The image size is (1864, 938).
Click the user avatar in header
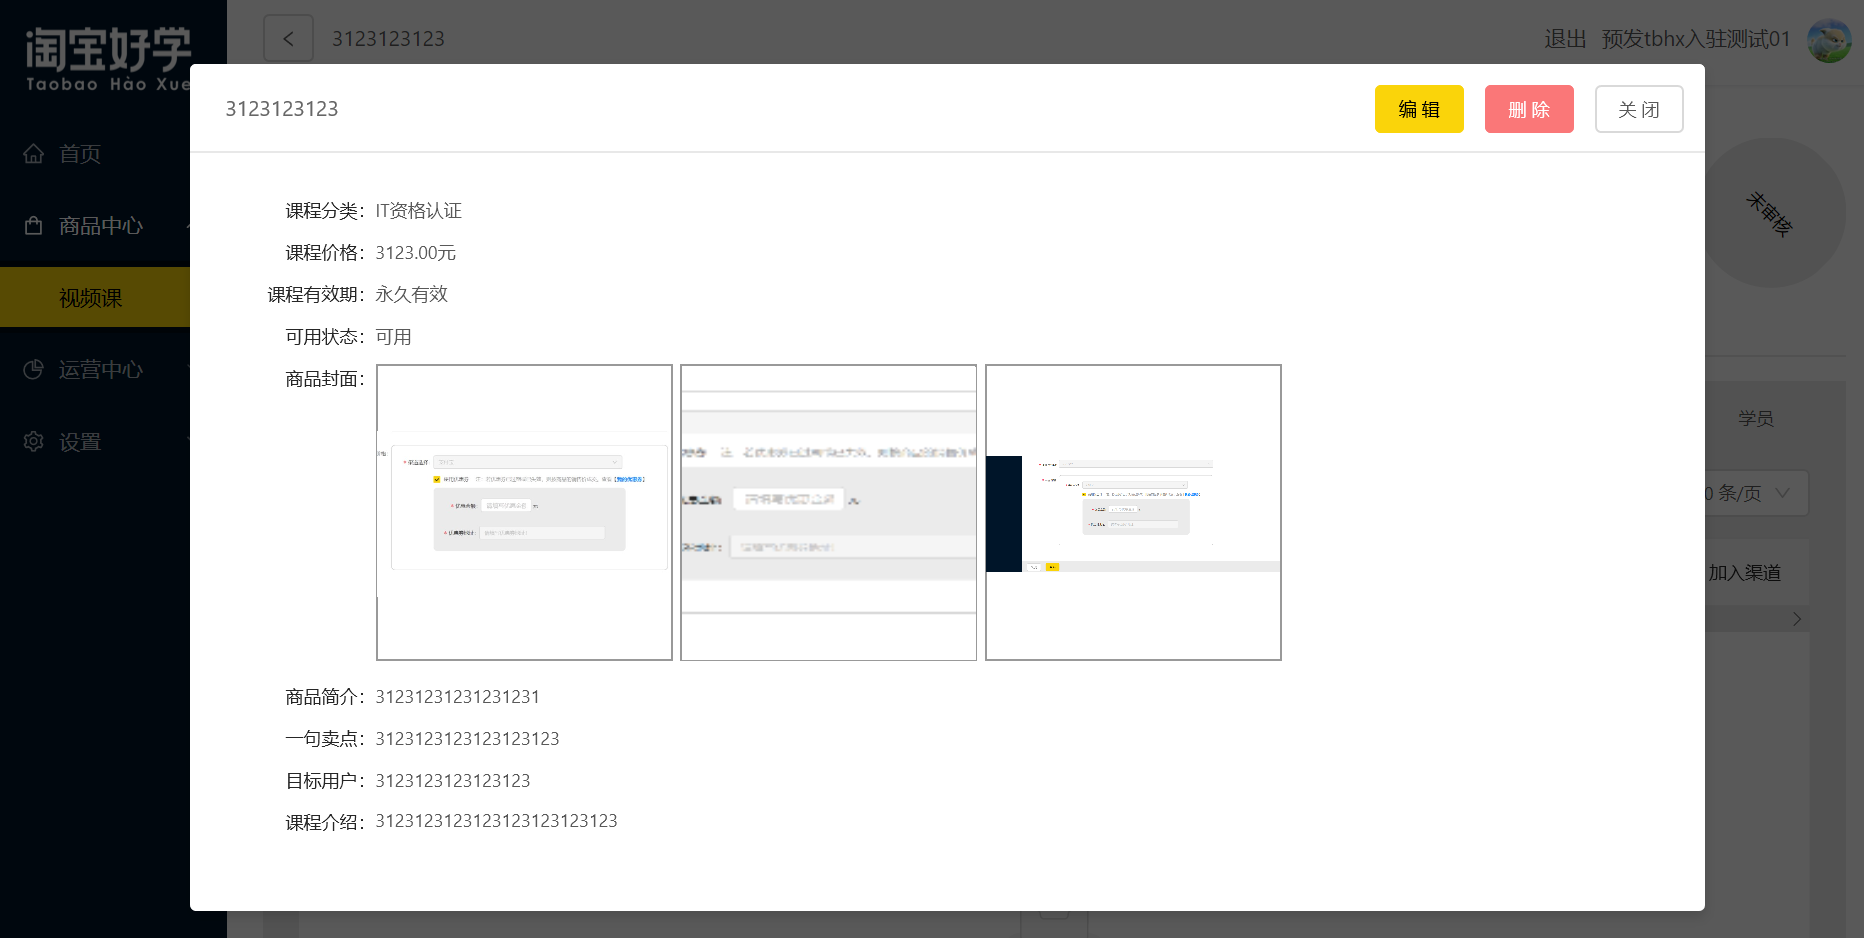coord(1829,40)
